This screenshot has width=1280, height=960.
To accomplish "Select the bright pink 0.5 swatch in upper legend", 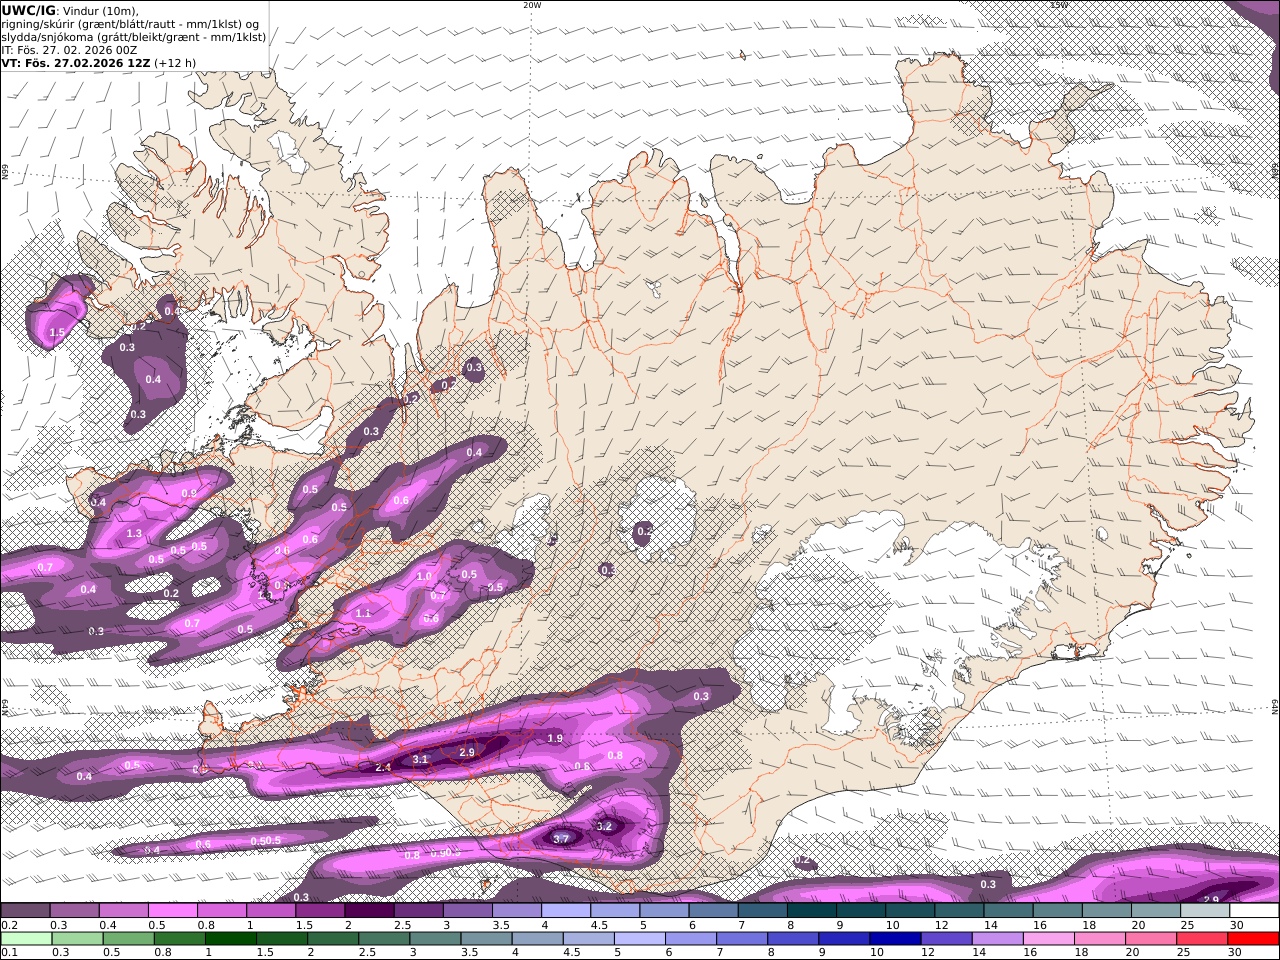I will coord(172,911).
